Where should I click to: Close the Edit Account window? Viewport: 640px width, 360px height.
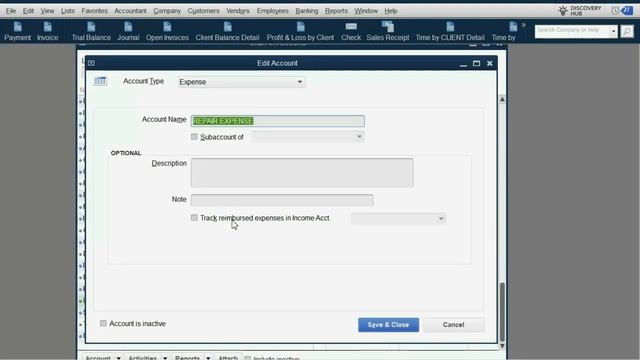tap(490, 63)
